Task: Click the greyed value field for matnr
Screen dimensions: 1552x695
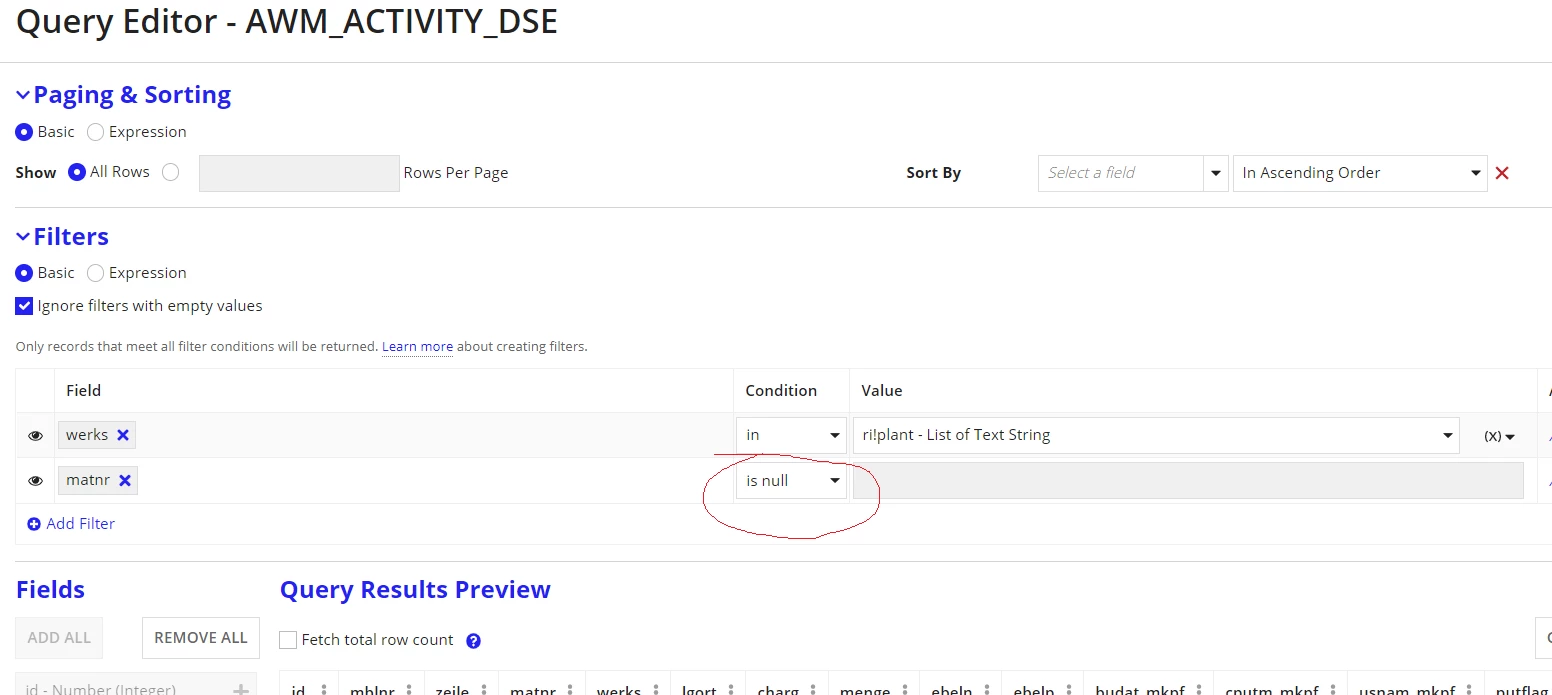Action: pos(1188,481)
